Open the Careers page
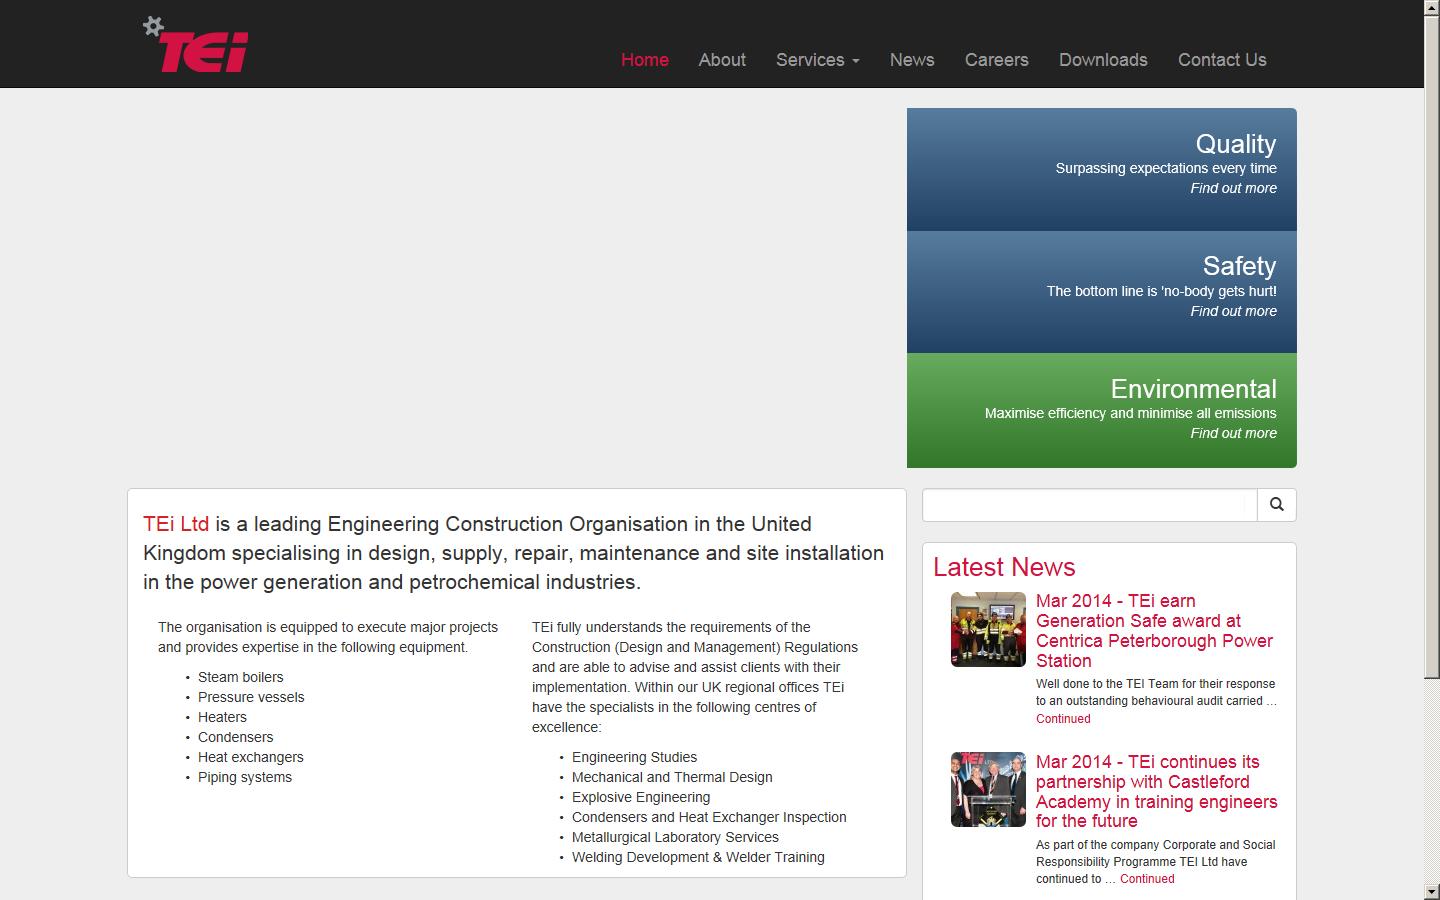1440x900 pixels. pyautogui.click(x=995, y=60)
